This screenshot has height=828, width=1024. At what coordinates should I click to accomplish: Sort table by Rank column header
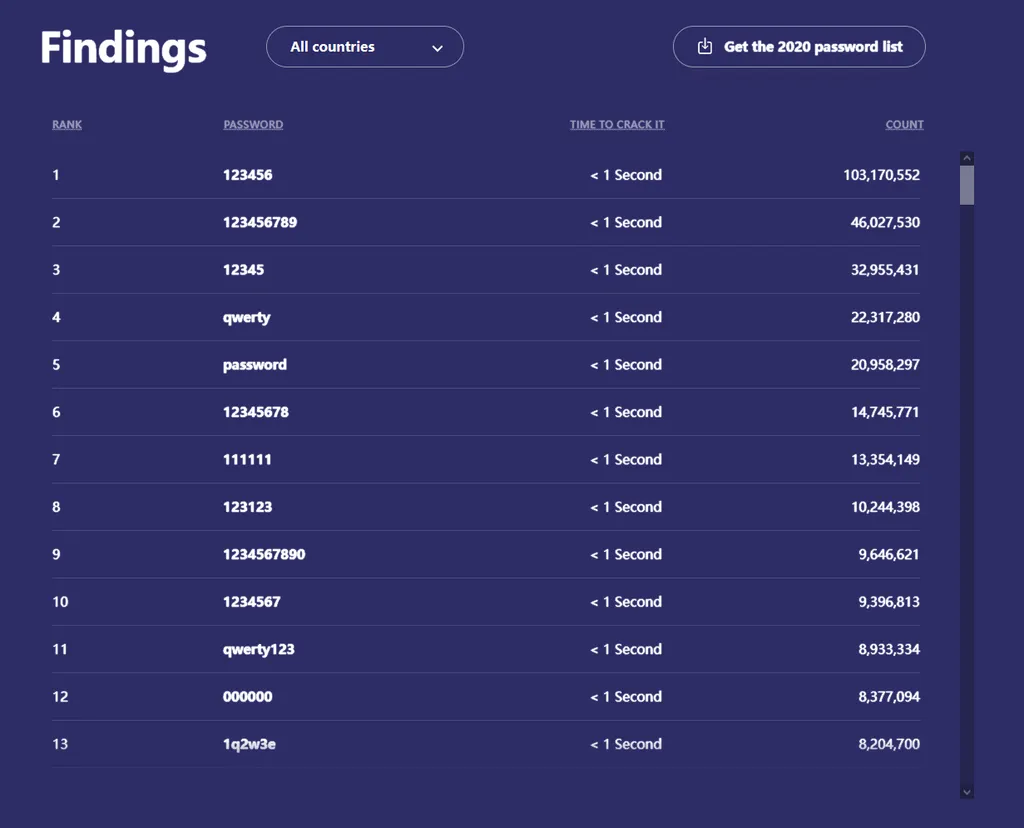click(x=67, y=125)
